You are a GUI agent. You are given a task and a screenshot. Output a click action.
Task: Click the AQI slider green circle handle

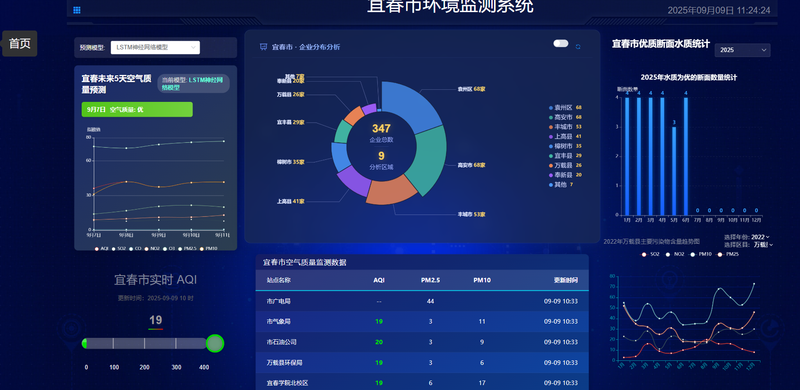(x=215, y=344)
